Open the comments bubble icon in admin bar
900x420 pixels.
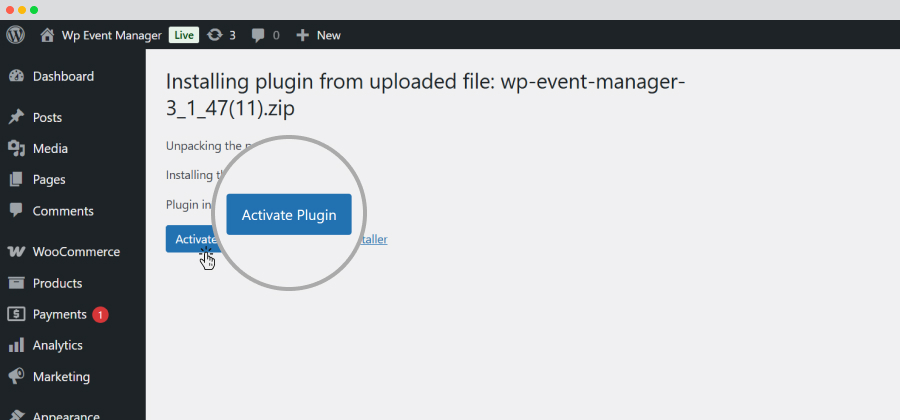(x=258, y=36)
